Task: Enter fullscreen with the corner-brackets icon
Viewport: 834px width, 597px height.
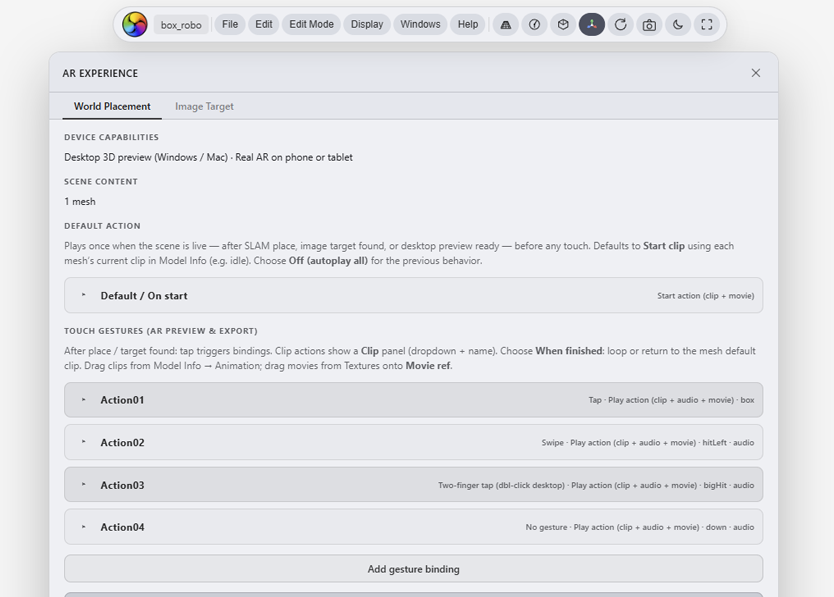Action: pos(707,24)
